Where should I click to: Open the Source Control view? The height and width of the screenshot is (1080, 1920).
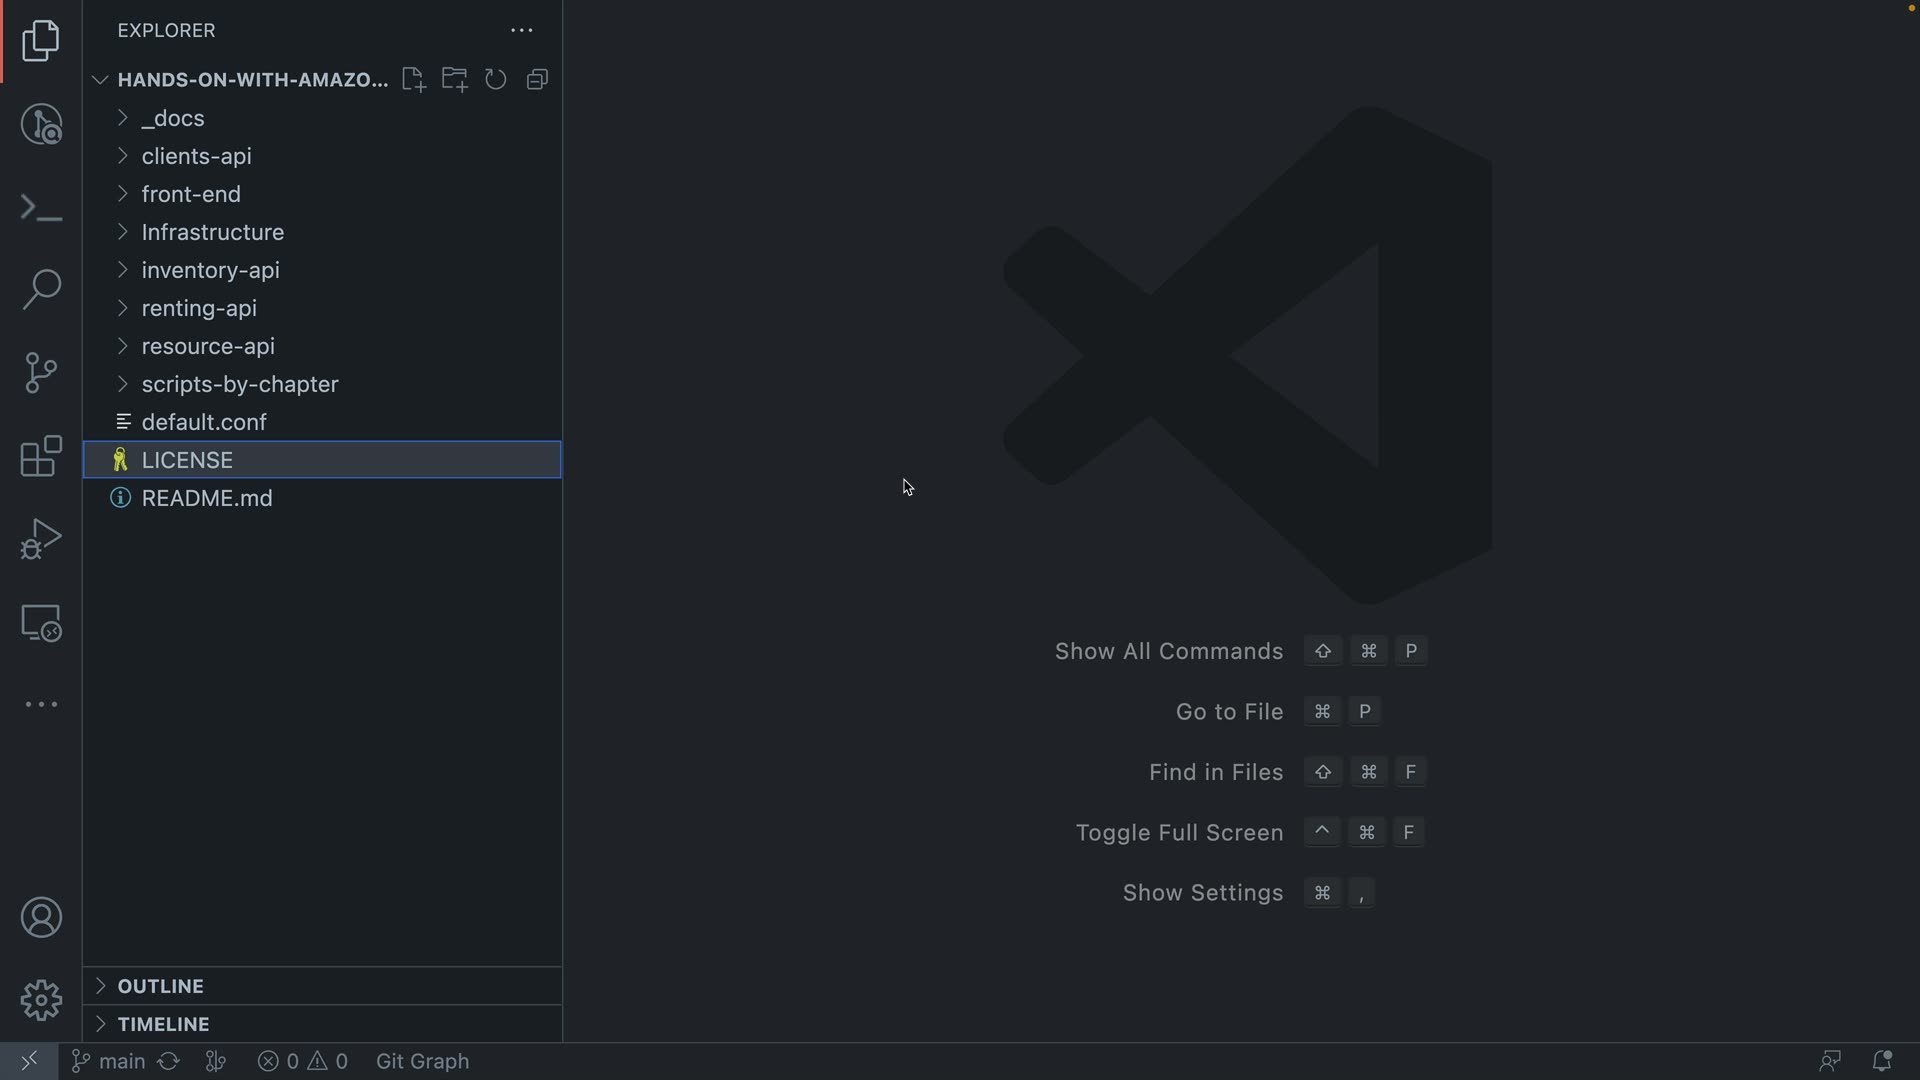coord(41,373)
